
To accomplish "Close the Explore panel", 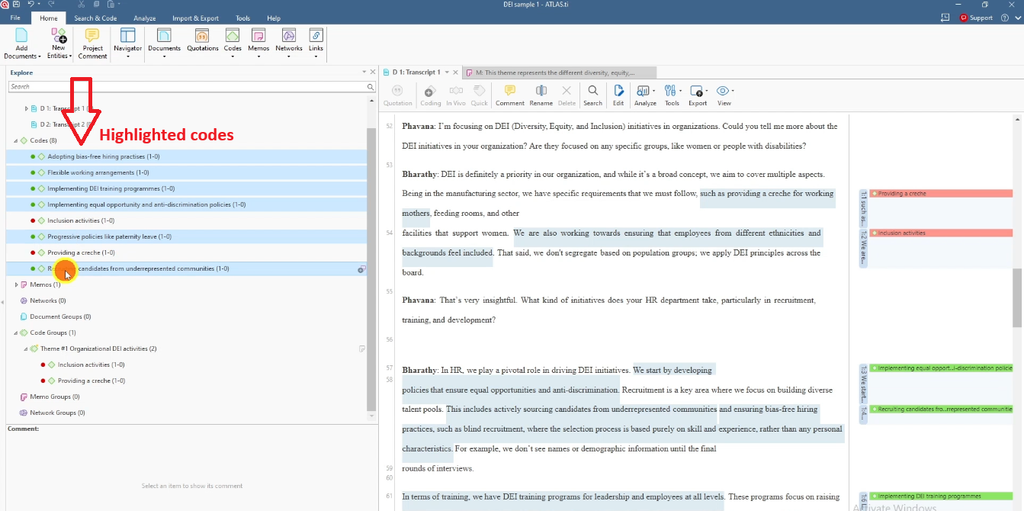I will [373, 72].
